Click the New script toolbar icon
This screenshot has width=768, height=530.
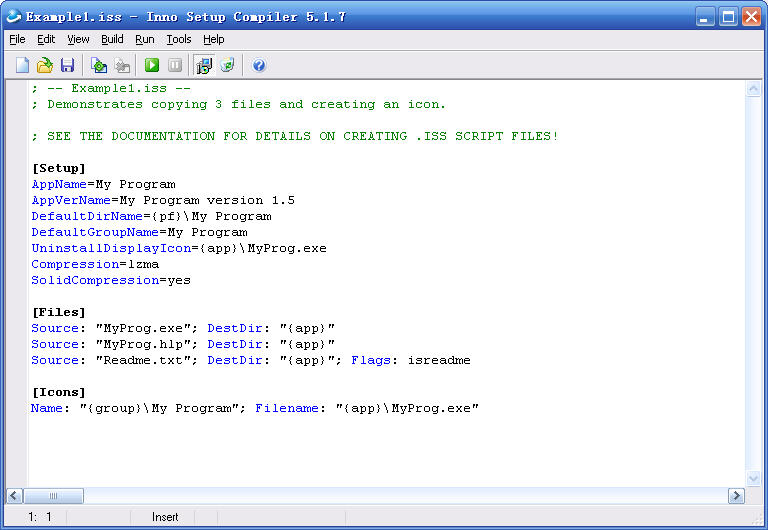(22, 66)
